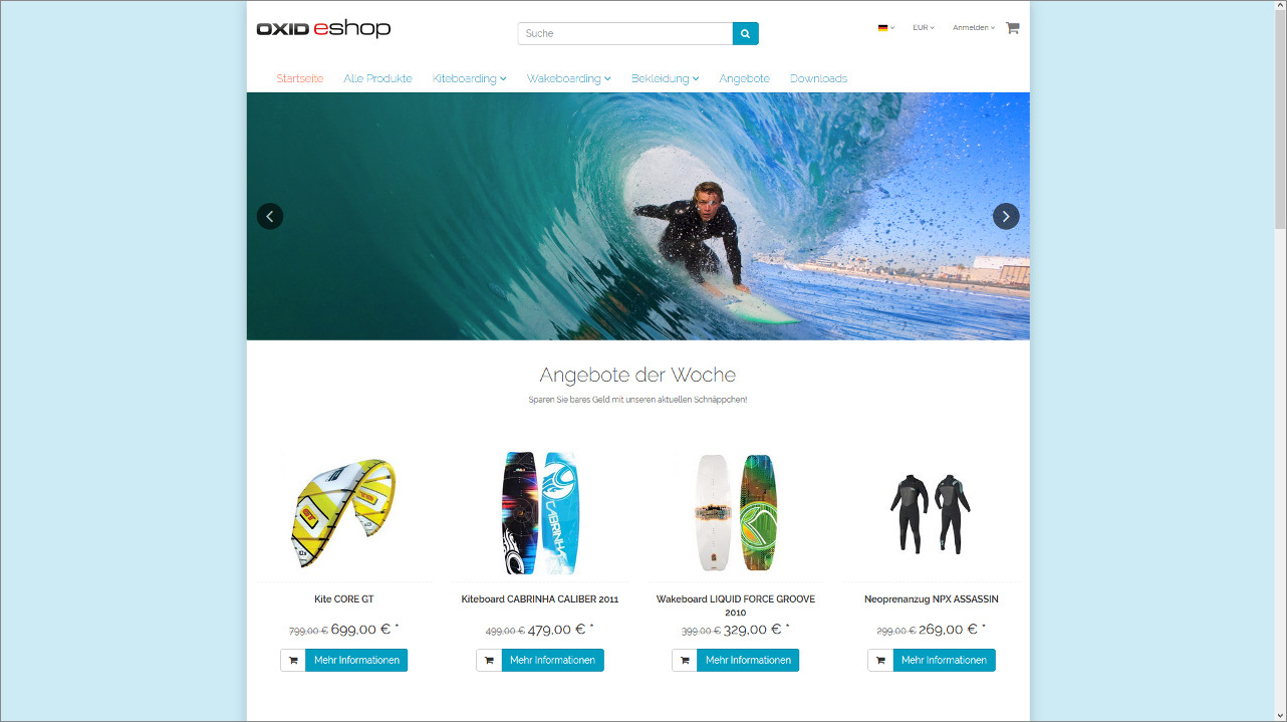
Task: Open the Downloads link in navigation
Action: [818, 78]
